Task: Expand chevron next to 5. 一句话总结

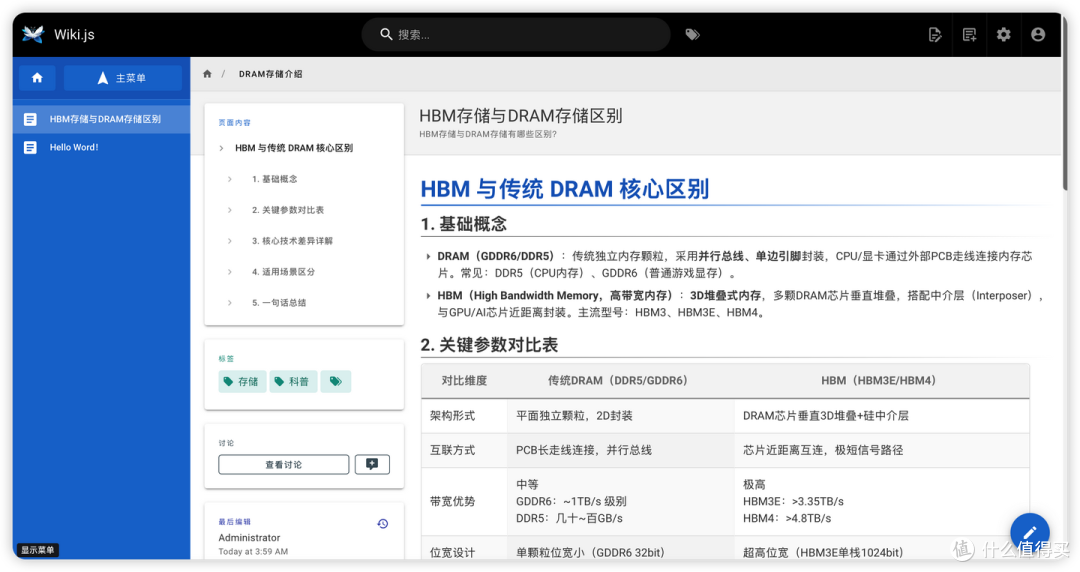Action: (229, 303)
